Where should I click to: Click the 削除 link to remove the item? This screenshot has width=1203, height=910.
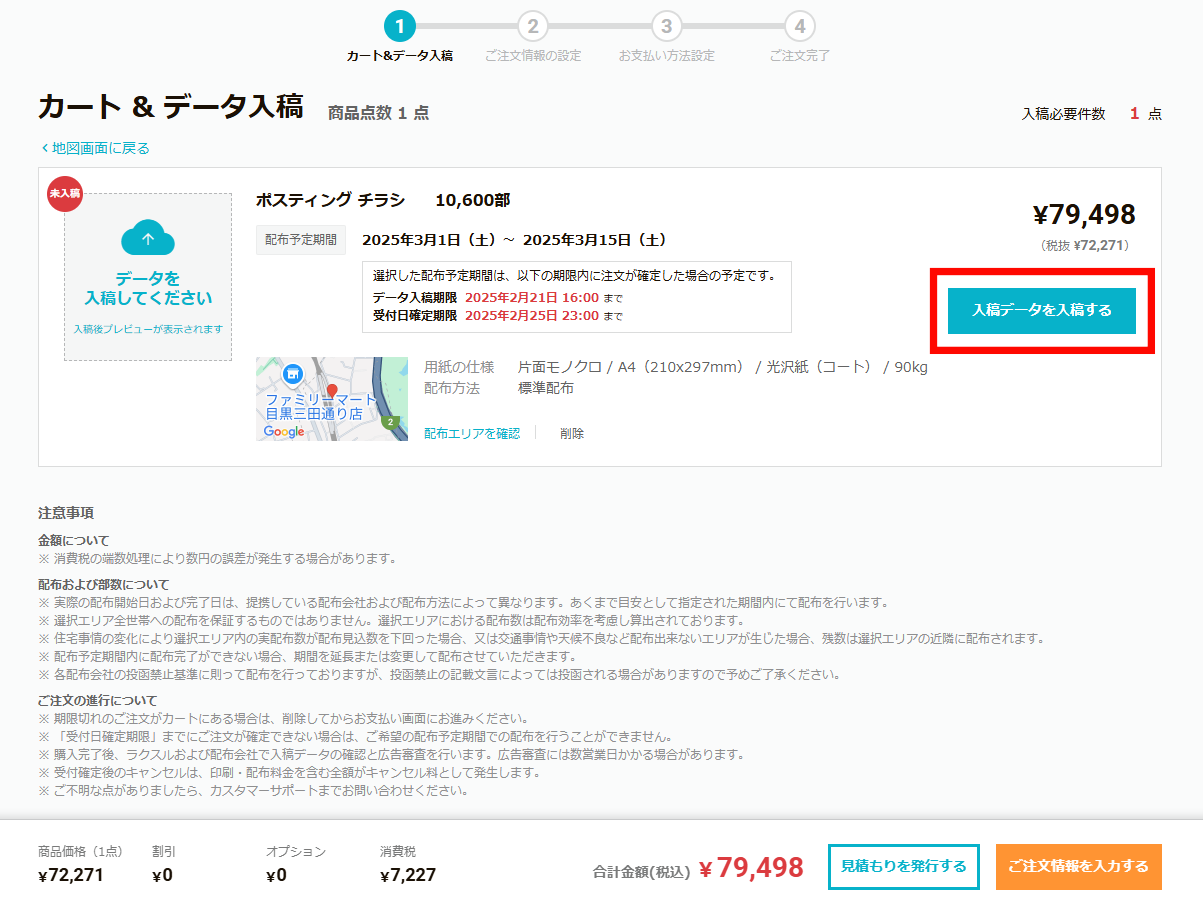pyautogui.click(x=572, y=433)
